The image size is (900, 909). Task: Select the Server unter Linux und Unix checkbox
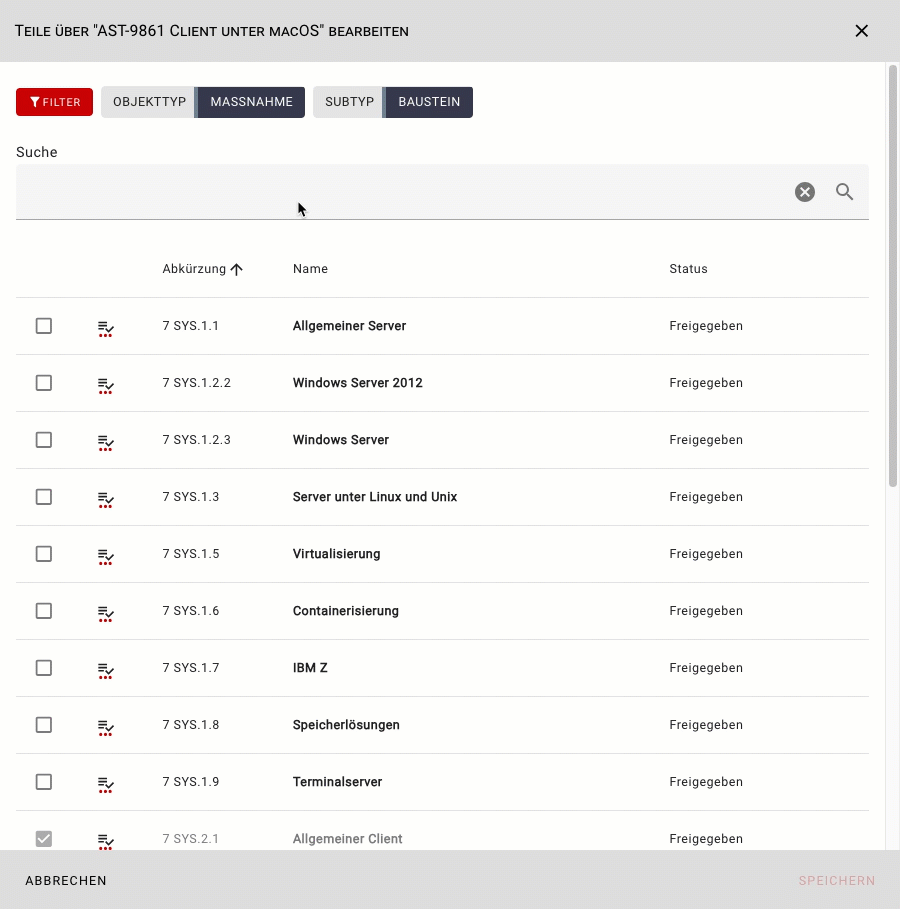pos(44,497)
